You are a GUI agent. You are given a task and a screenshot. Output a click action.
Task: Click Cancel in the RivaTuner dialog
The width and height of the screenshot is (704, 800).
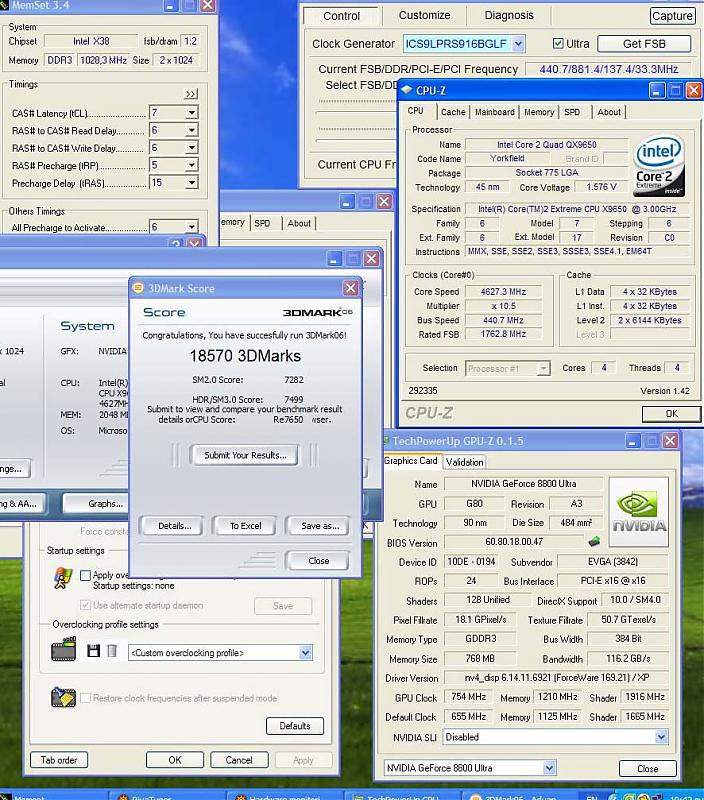239,760
